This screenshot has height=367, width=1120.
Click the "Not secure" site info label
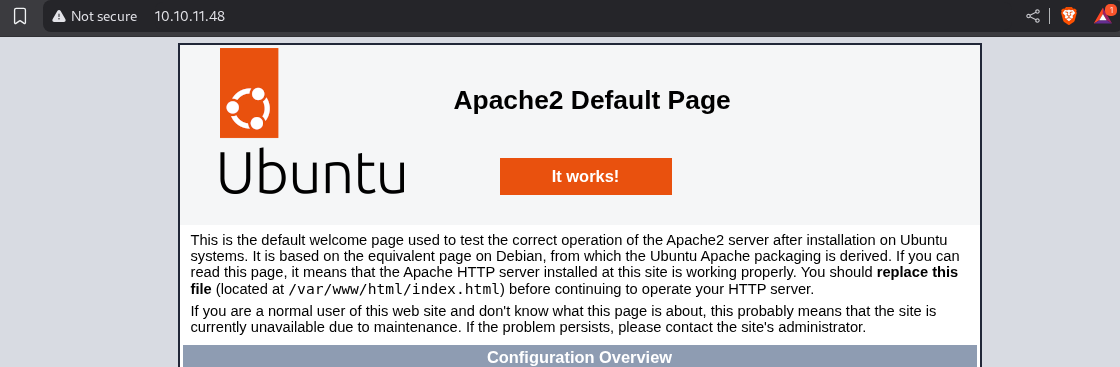(x=104, y=16)
